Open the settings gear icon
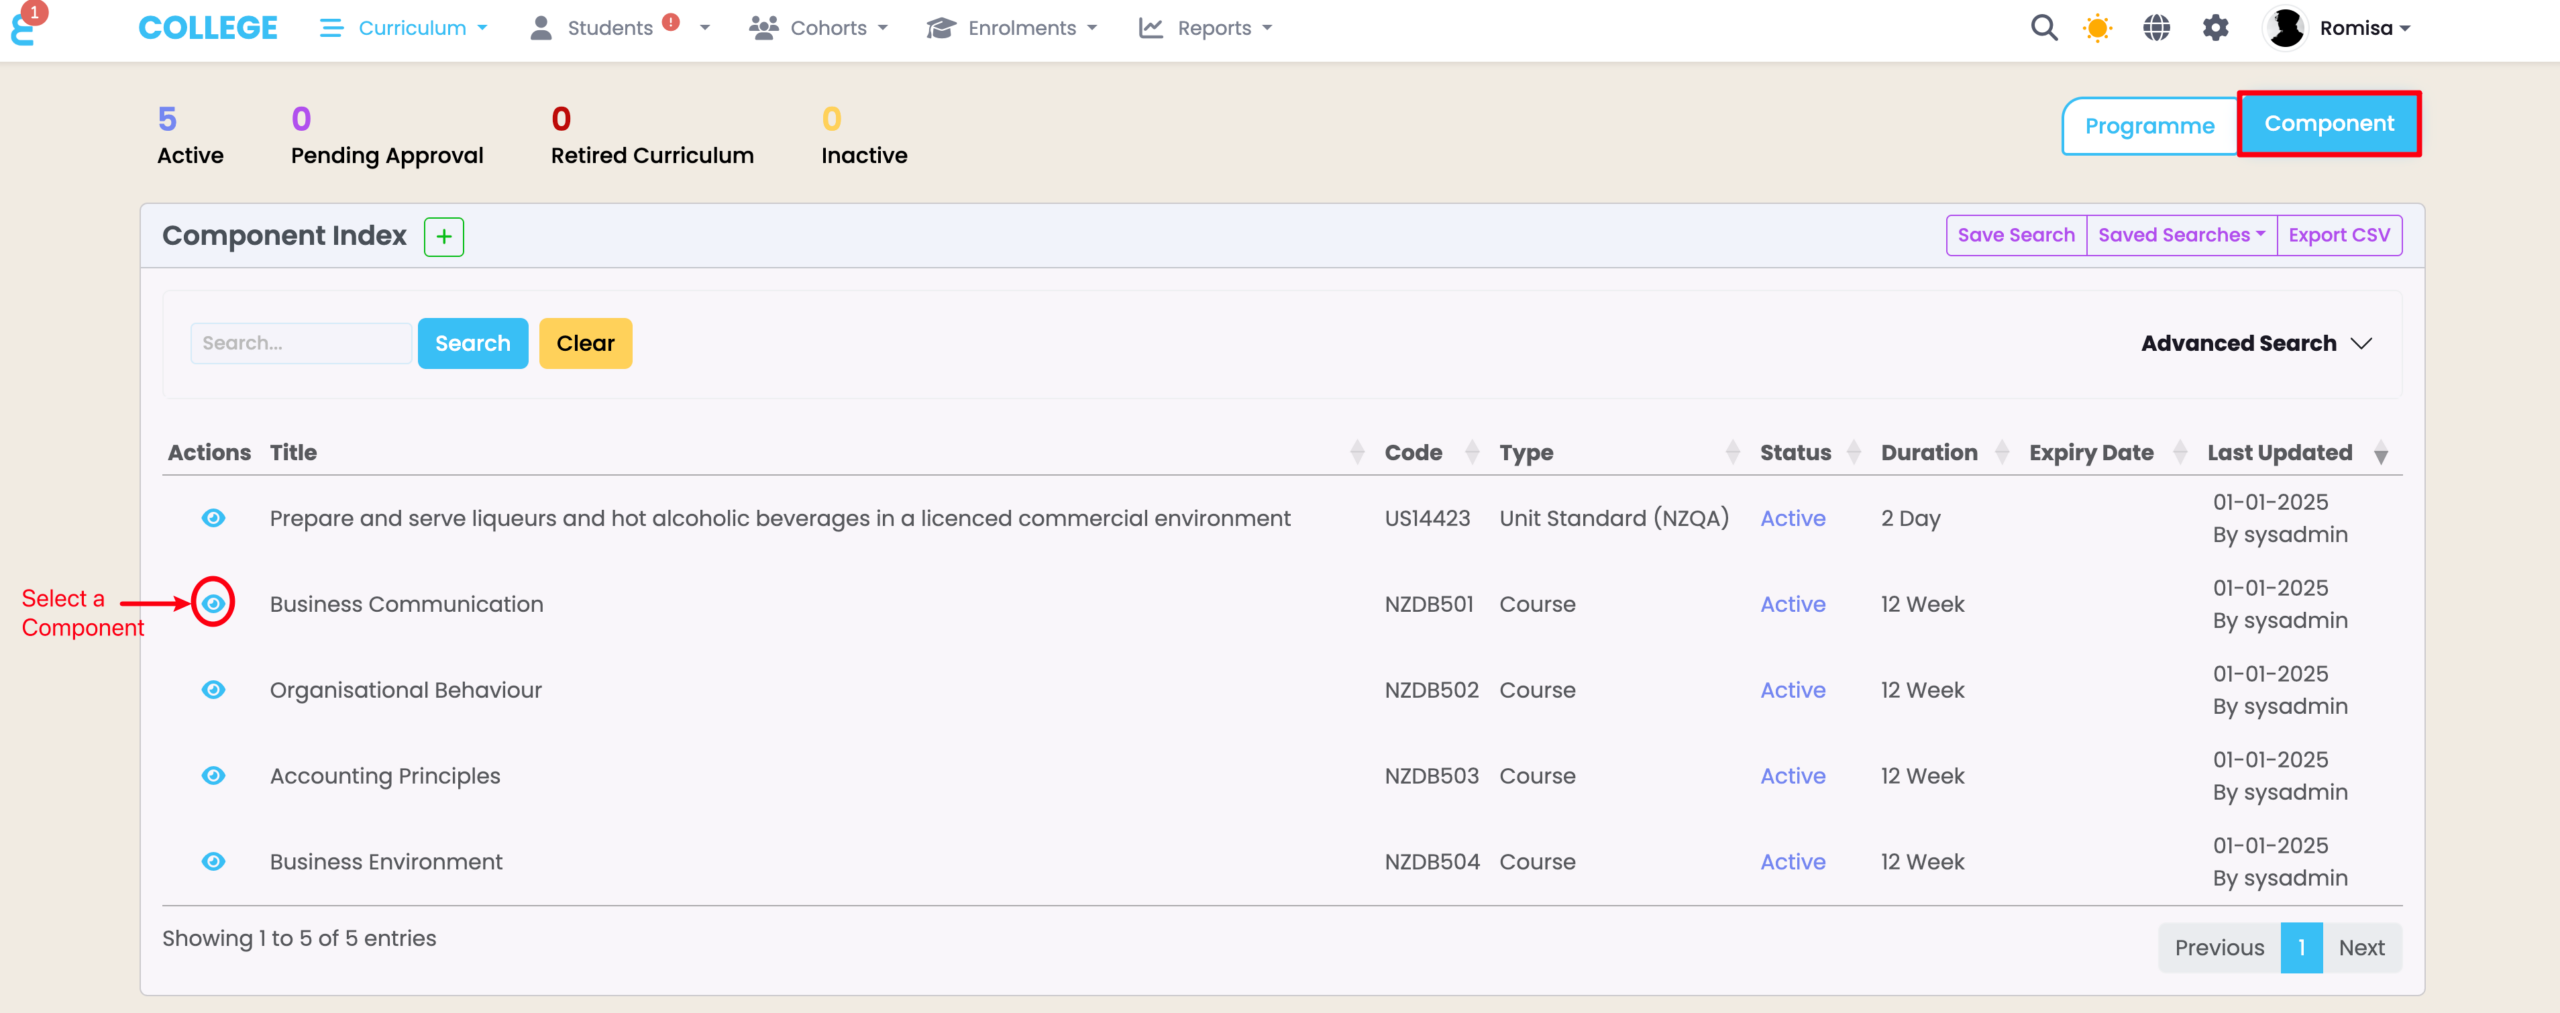The width and height of the screenshot is (2560, 1013). click(x=2216, y=28)
